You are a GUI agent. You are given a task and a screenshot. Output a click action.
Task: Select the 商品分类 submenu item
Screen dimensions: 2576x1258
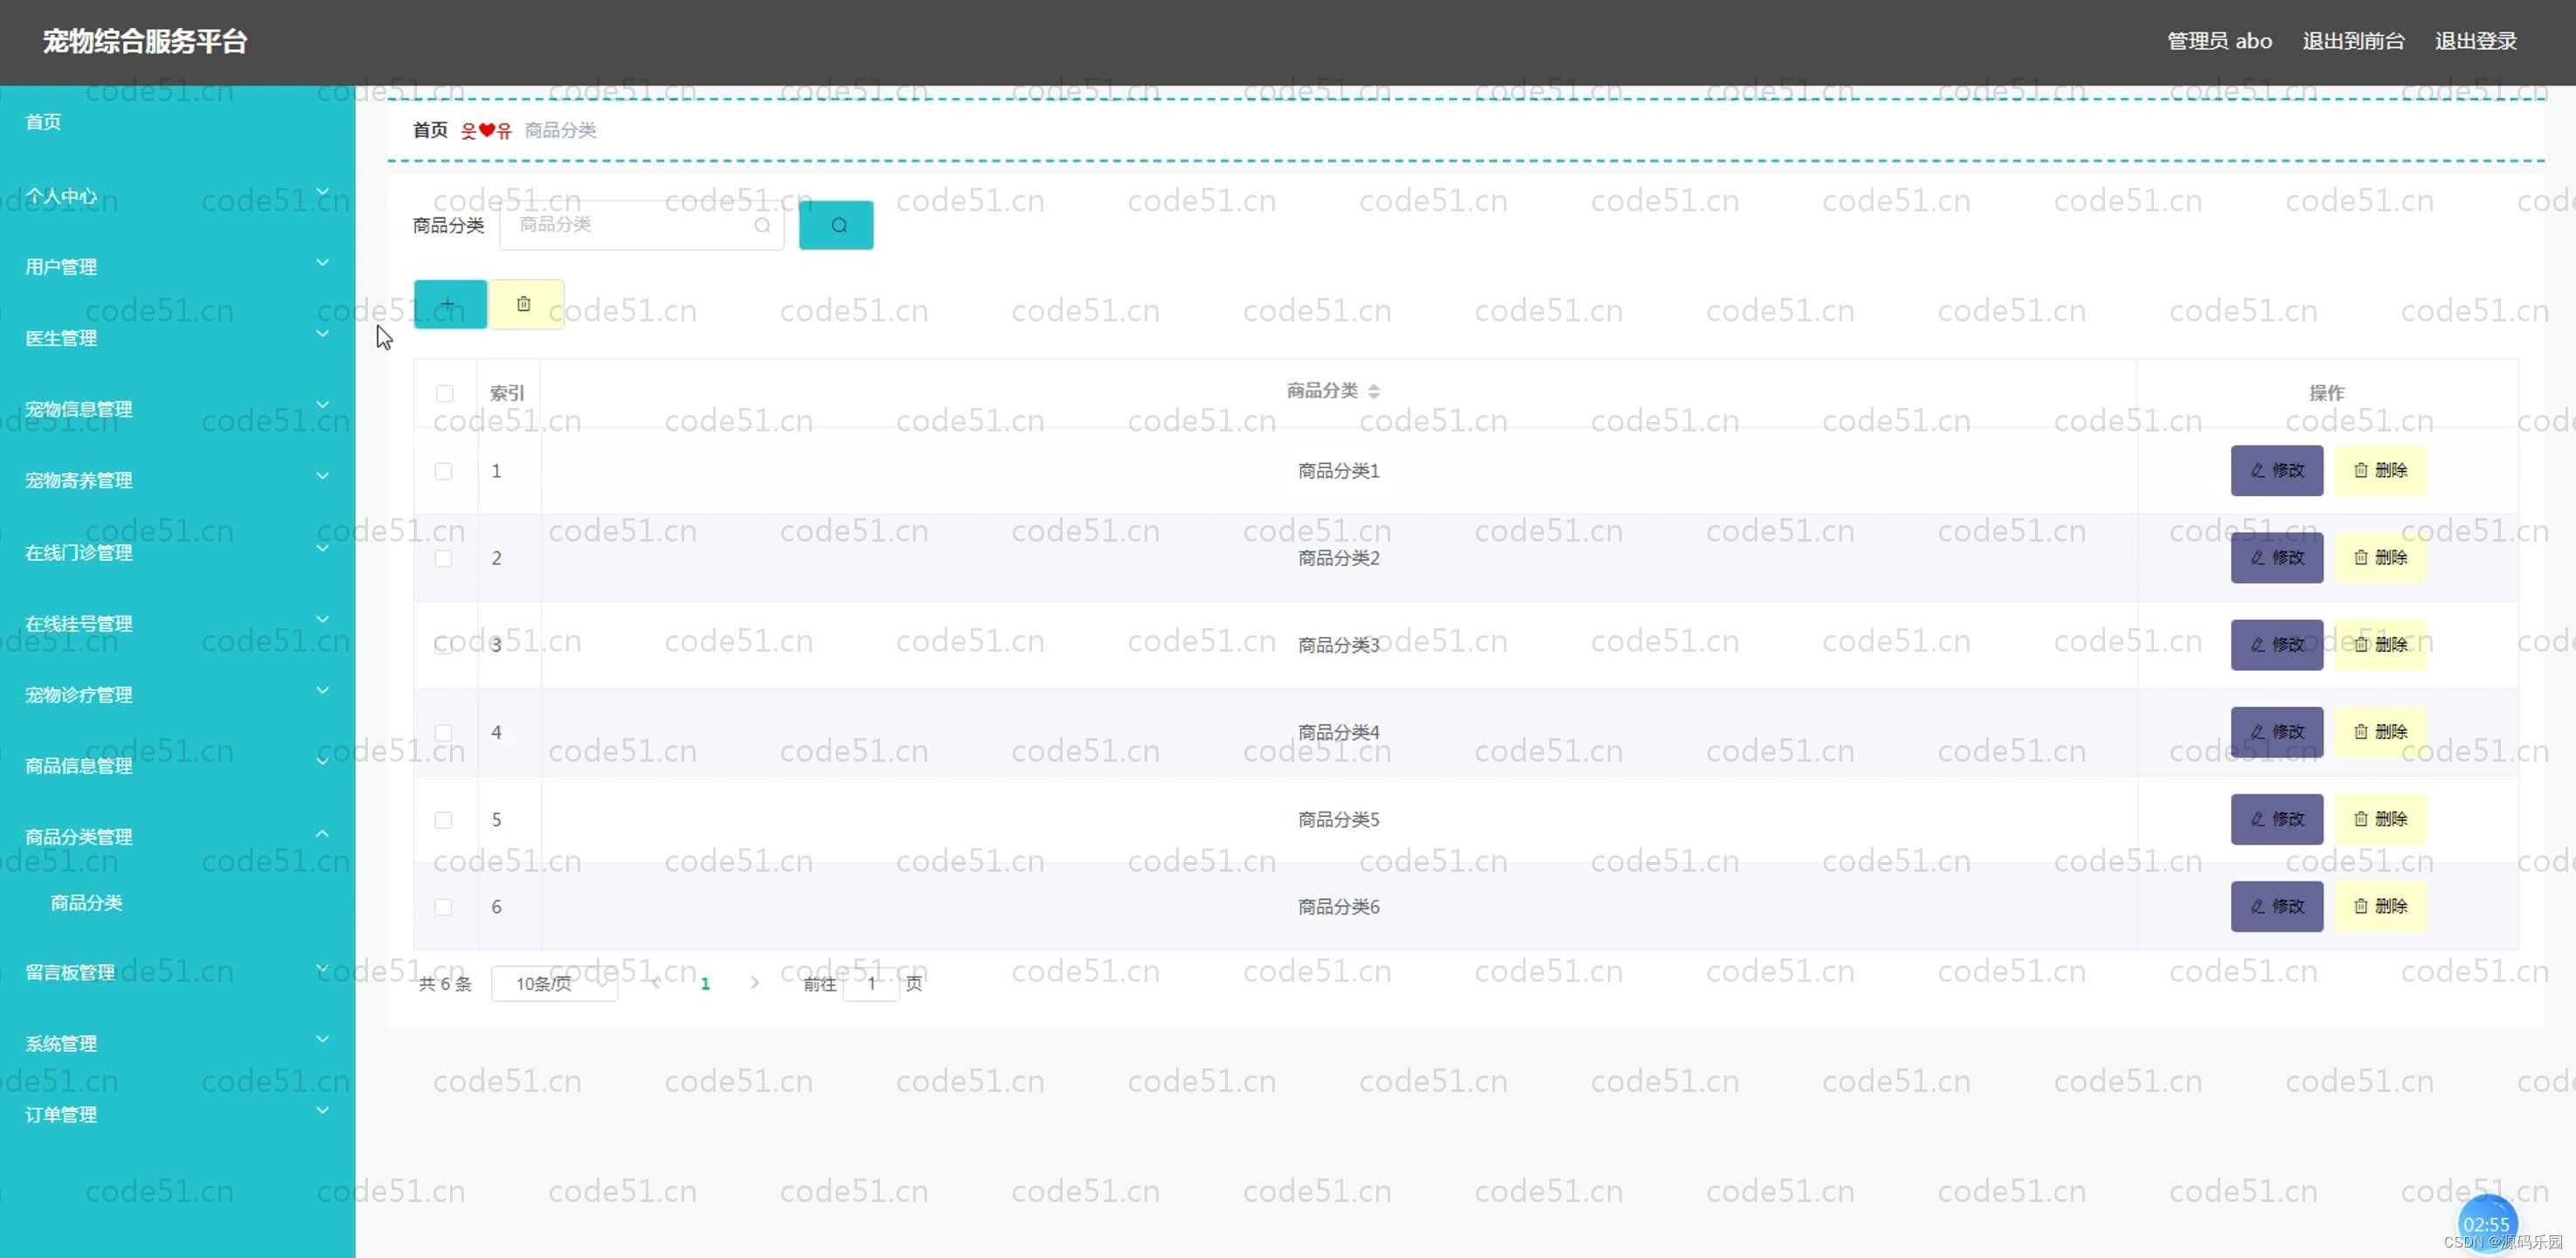[x=87, y=903]
